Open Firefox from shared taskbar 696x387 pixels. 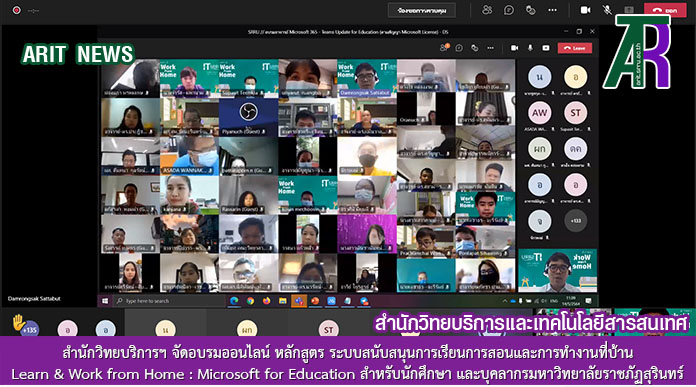coord(266,301)
